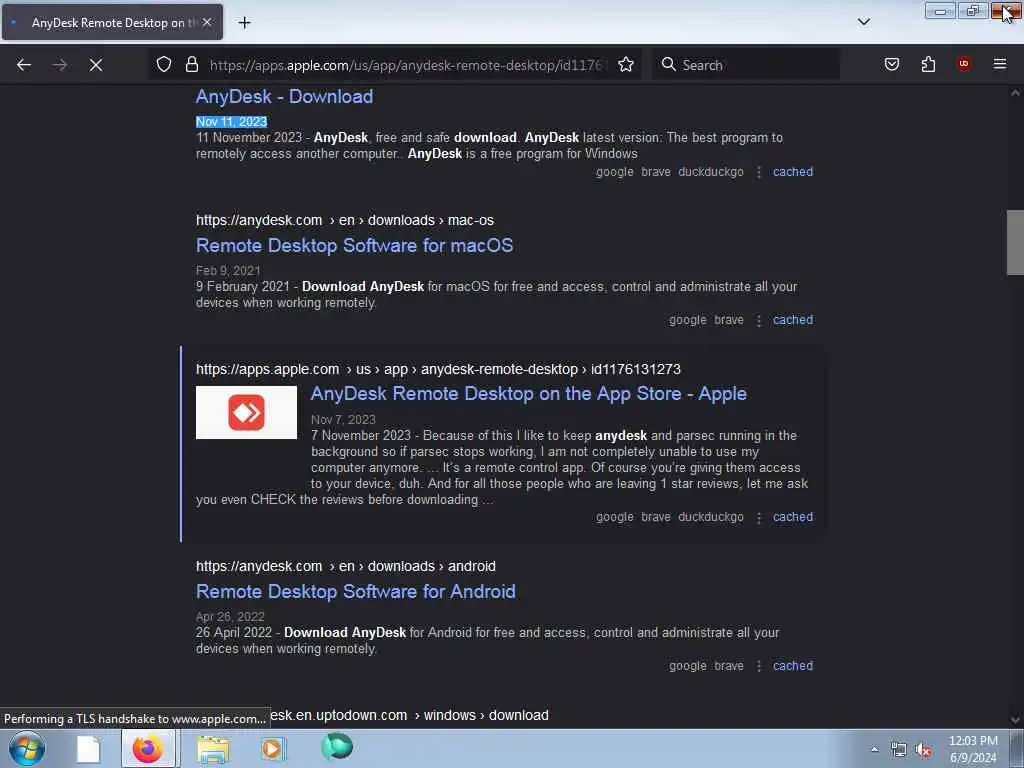
Task: Open the green round app taskbar icon
Action: coord(337,747)
